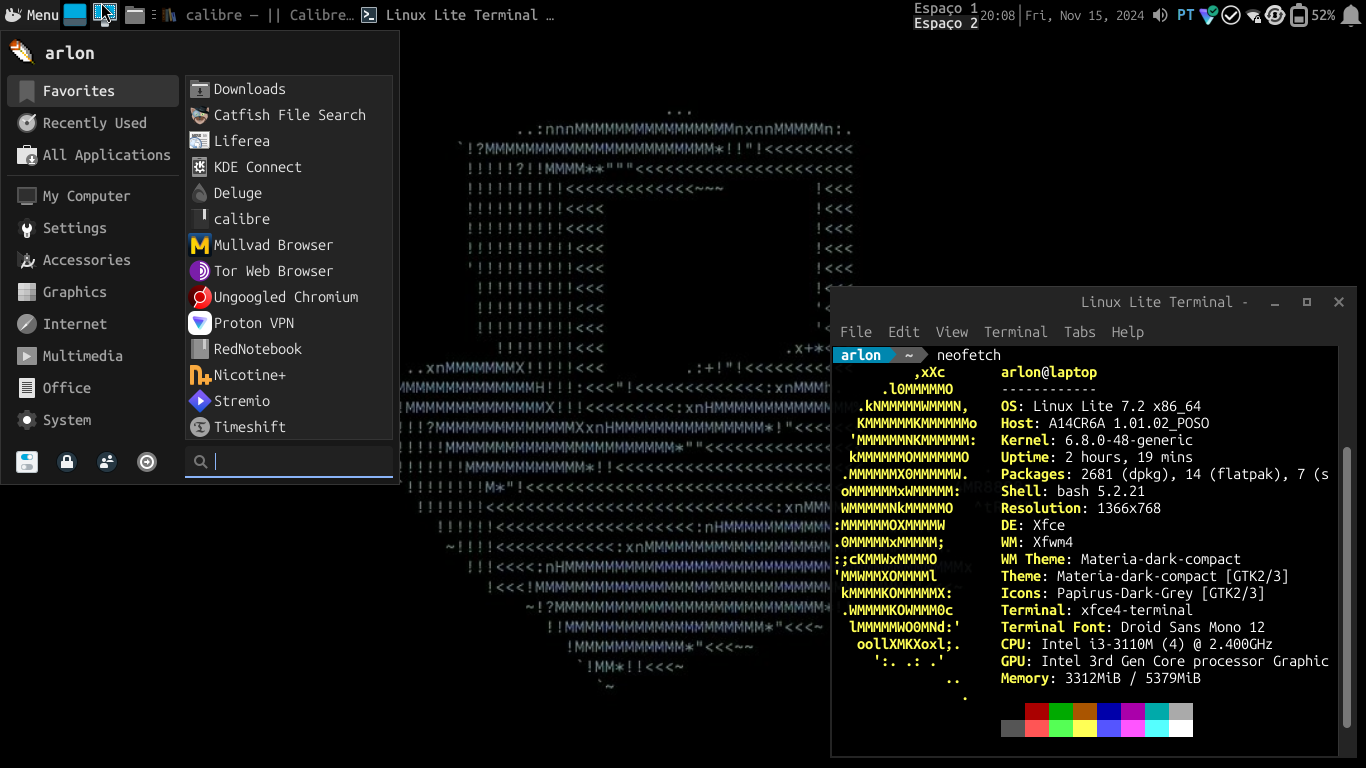Select the System category
Image resolution: width=1366 pixels, height=768 pixels.
point(93,420)
